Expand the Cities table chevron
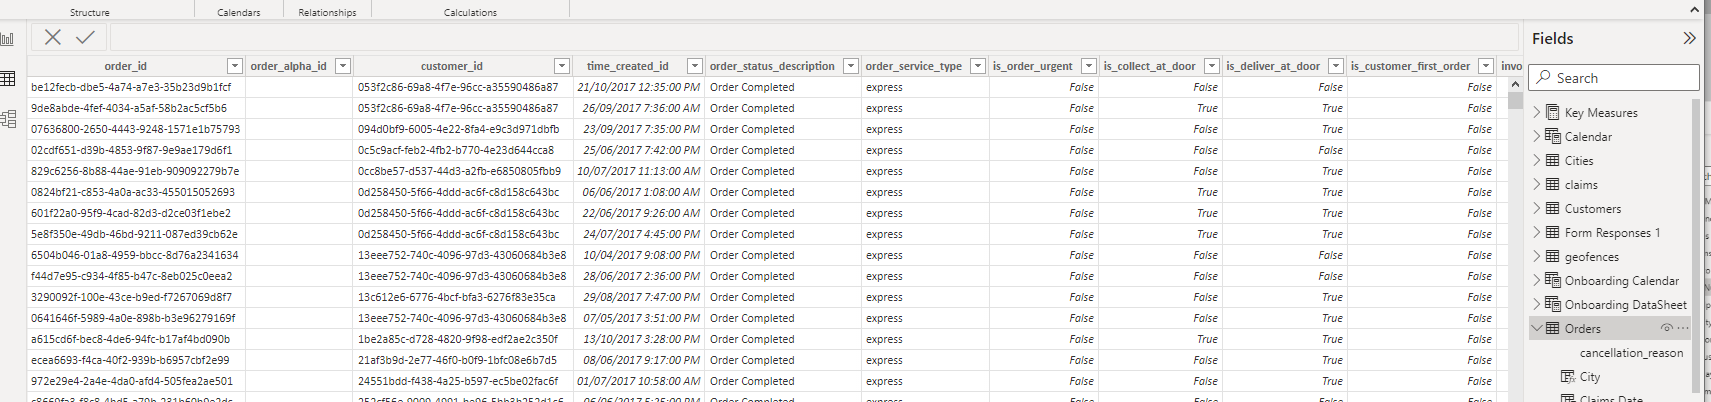Screen dimensions: 1711x402 click(1537, 160)
